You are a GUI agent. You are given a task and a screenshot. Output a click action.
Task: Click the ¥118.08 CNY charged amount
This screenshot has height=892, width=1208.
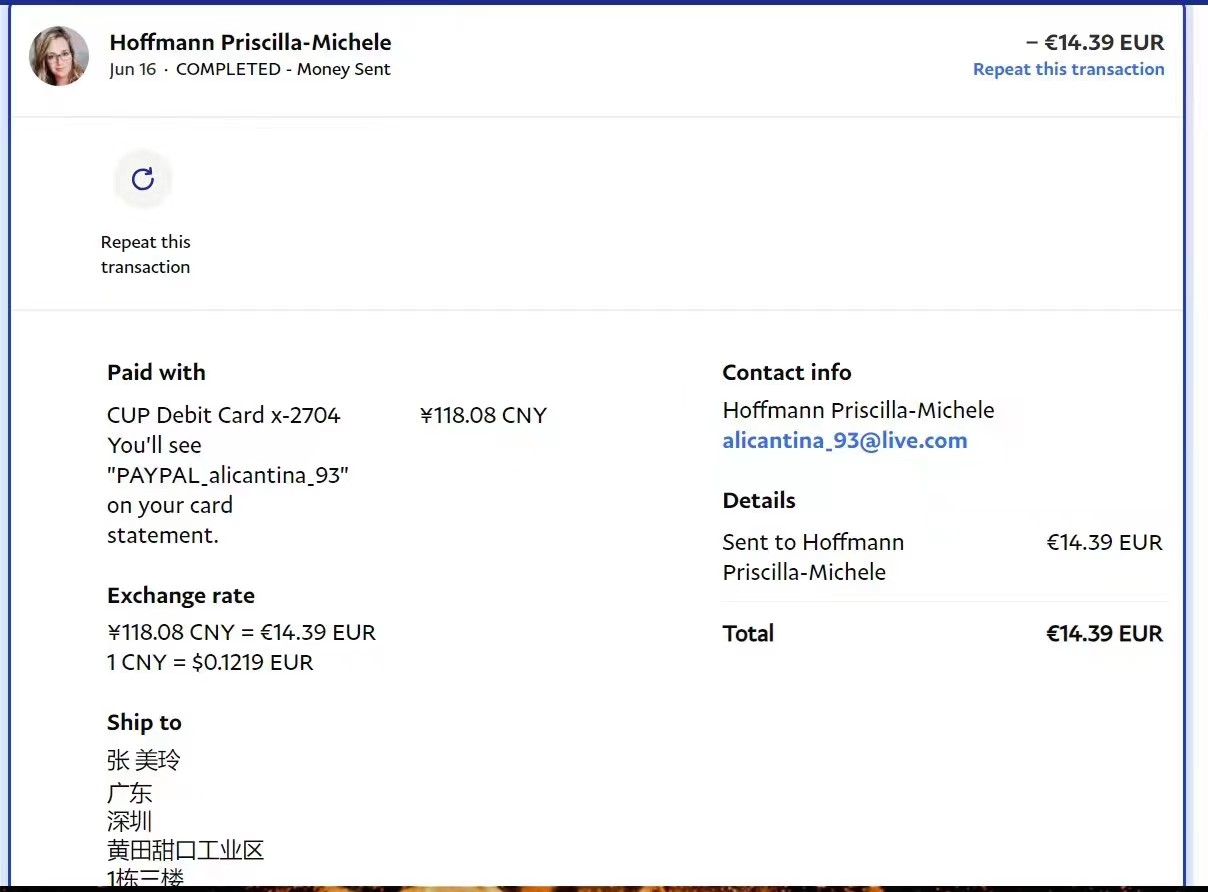click(x=483, y=415)
